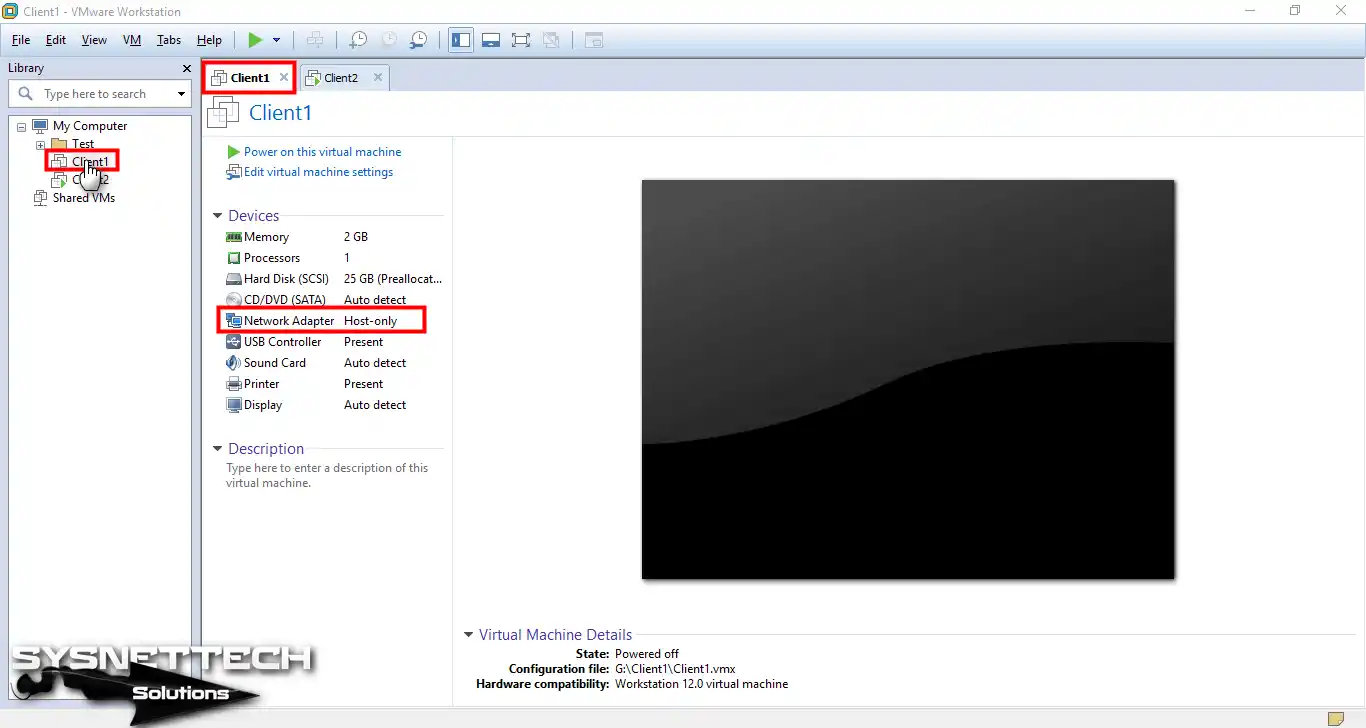Viewport: 1366px width, 728px height.
Task: Open the Snapshot Manager icon
Action: coord(419,40)
